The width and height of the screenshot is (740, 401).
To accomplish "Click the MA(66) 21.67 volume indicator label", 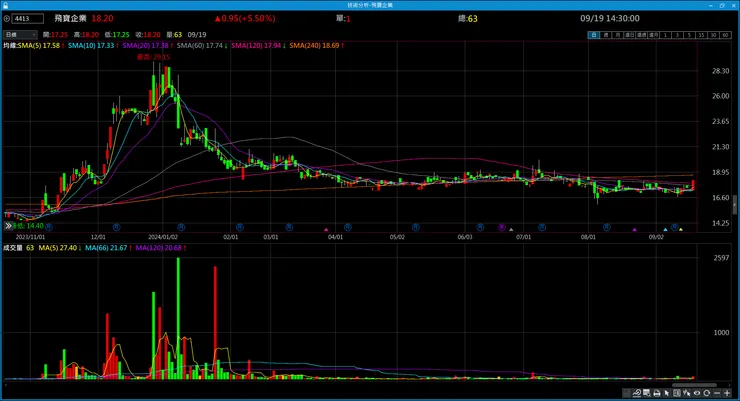I will 108,248.
